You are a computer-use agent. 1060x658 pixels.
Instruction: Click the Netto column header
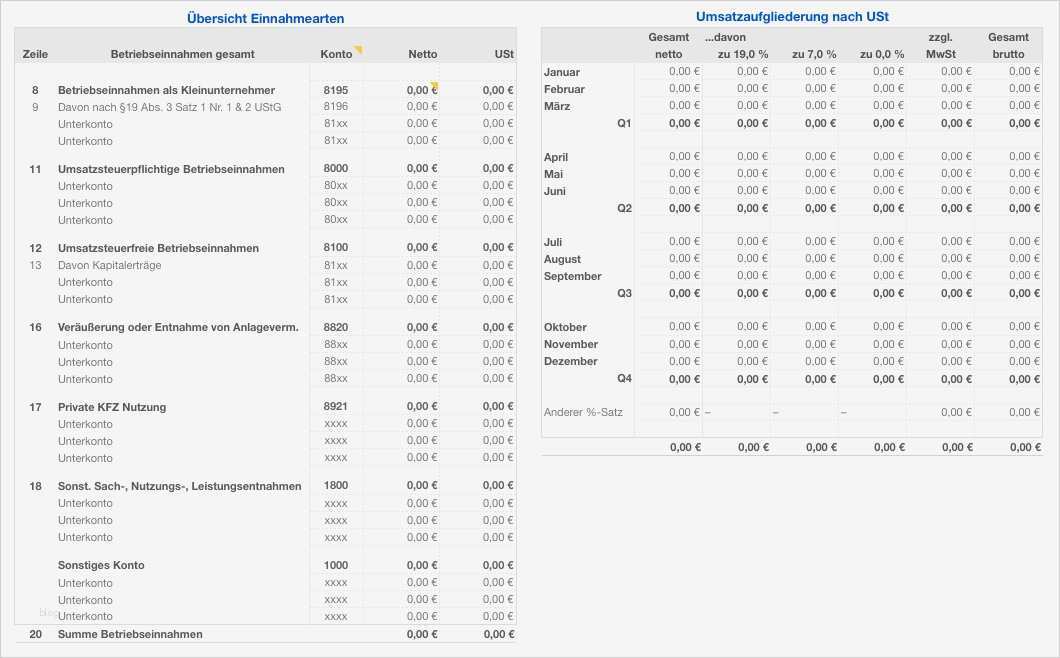click(x=423, y=54)
